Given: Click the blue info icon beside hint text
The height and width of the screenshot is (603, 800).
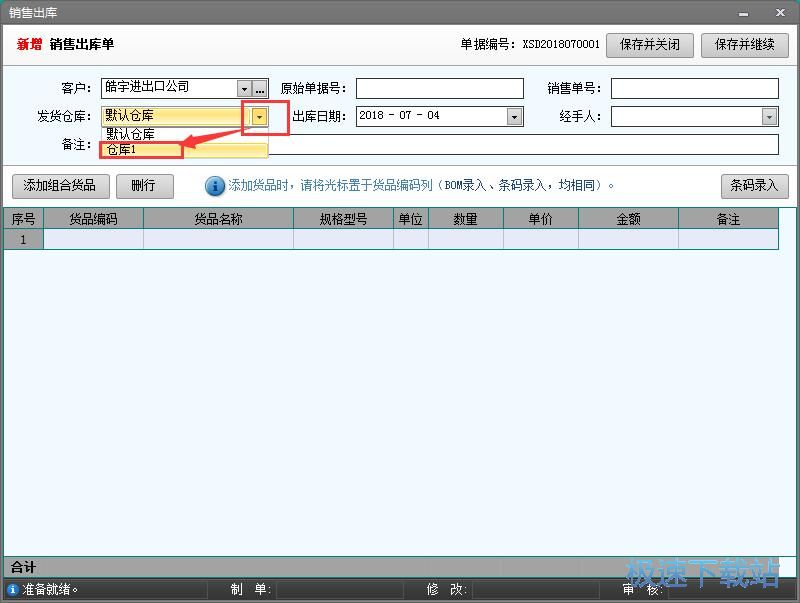Looking at the screenshot, I should pyautogui.click(x=215, y=186).
